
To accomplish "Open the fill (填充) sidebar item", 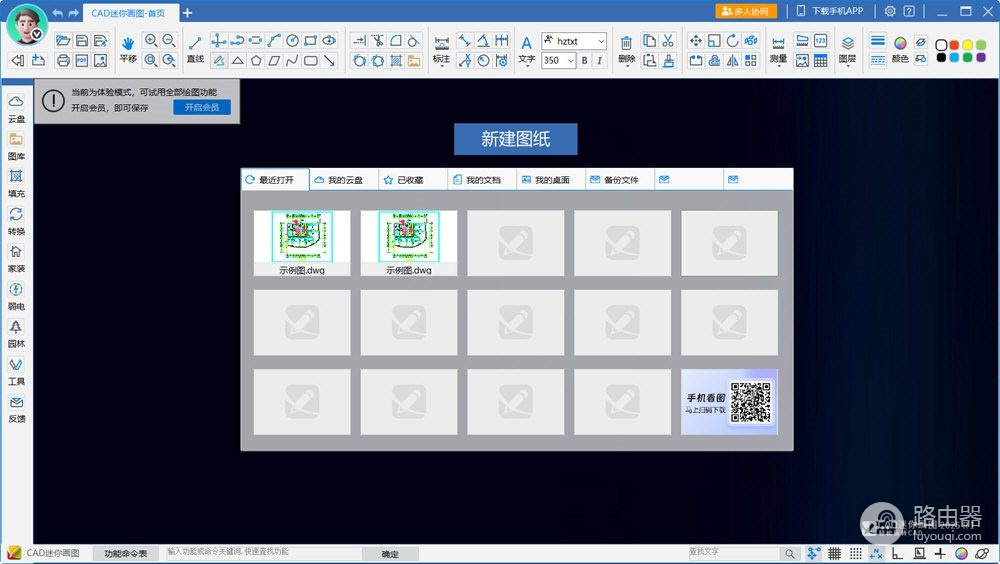I will [16, 183].
